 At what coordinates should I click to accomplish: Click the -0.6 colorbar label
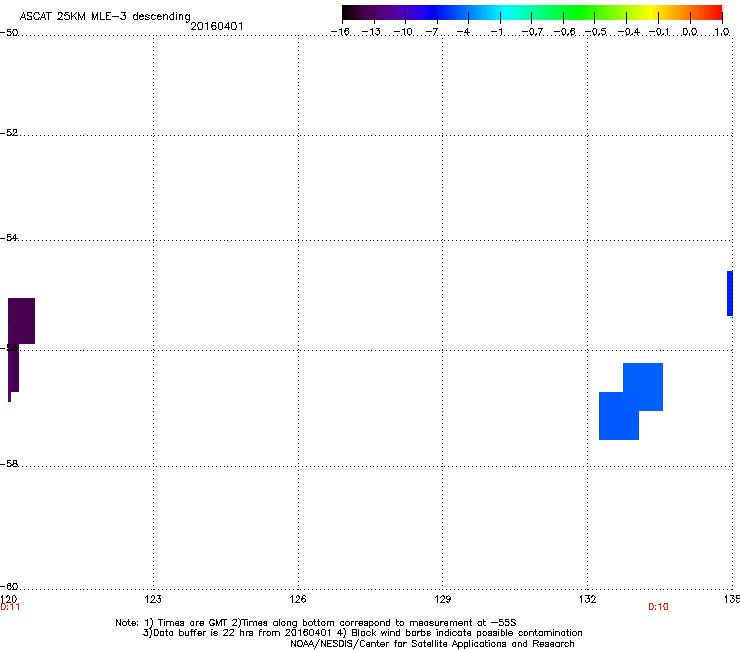(x=564, y=32)
